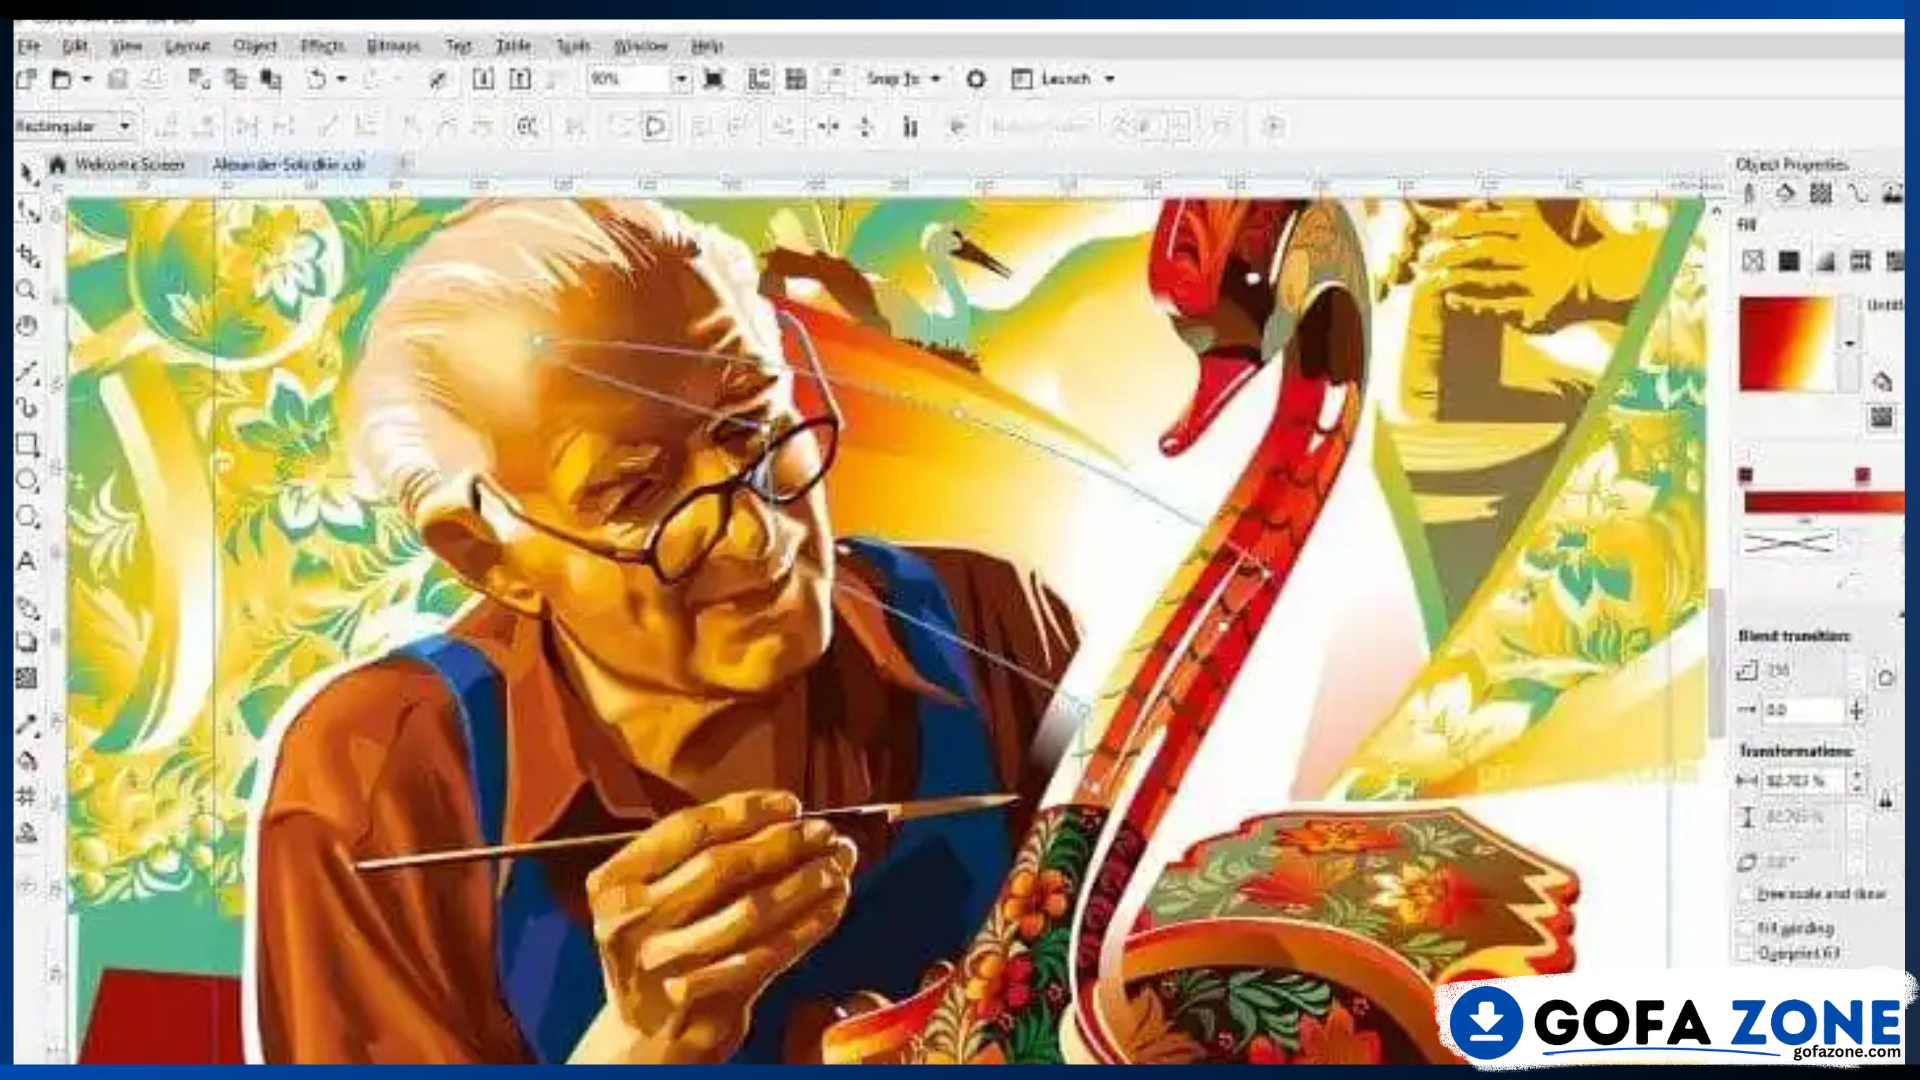Choose the Artistic Media tool
1920x1080 pixels.
coord(27,408)
